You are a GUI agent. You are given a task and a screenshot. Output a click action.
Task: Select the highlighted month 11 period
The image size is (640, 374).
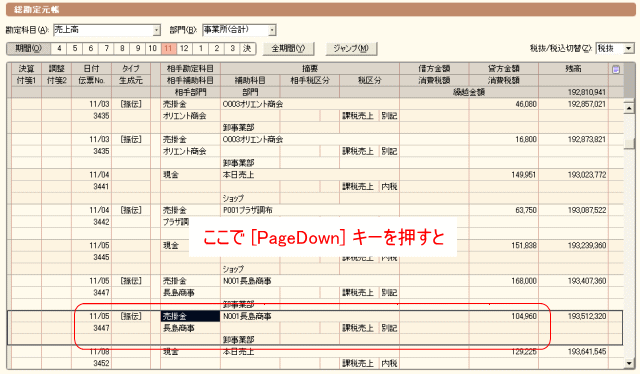[168, 49]
